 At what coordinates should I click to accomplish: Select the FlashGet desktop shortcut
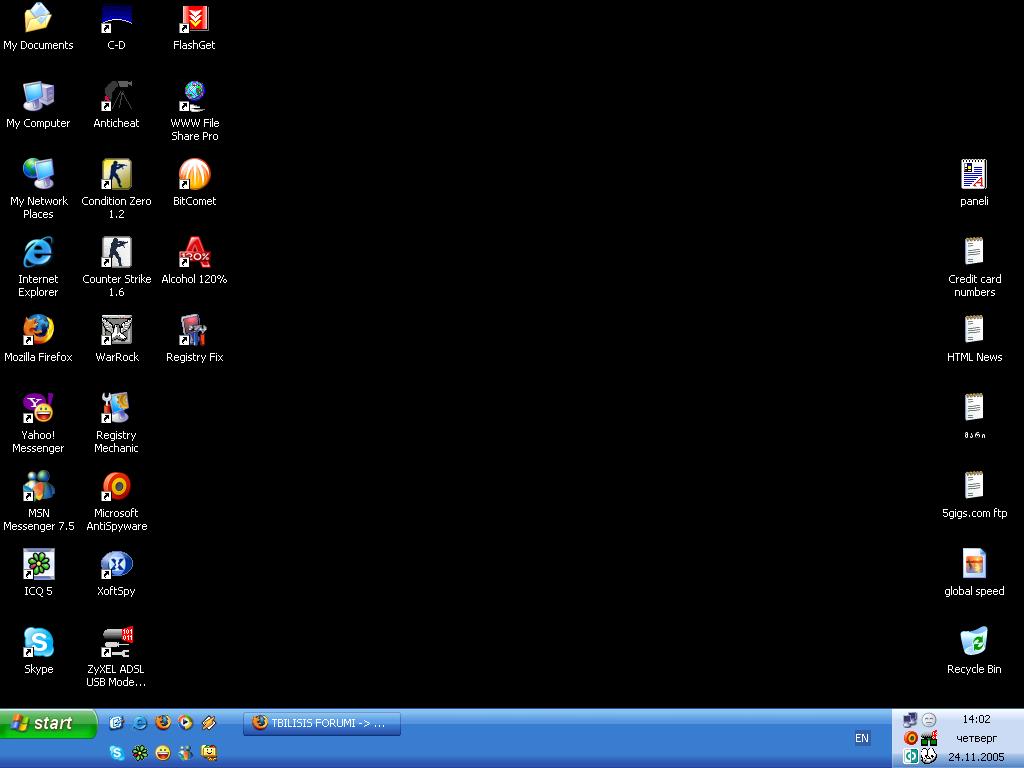point(194,27)
